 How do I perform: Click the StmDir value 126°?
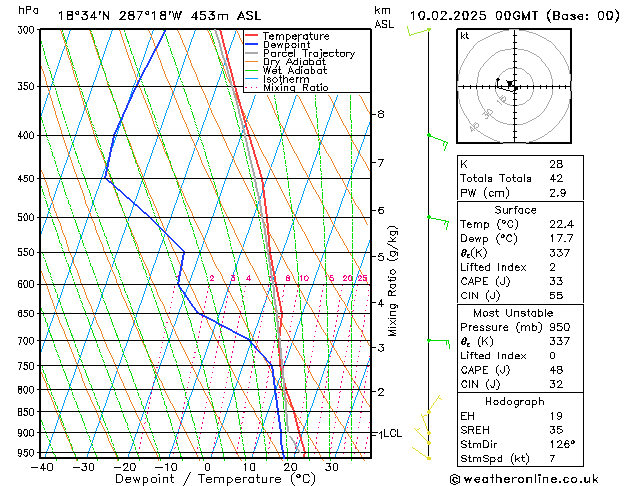(562, 445)
